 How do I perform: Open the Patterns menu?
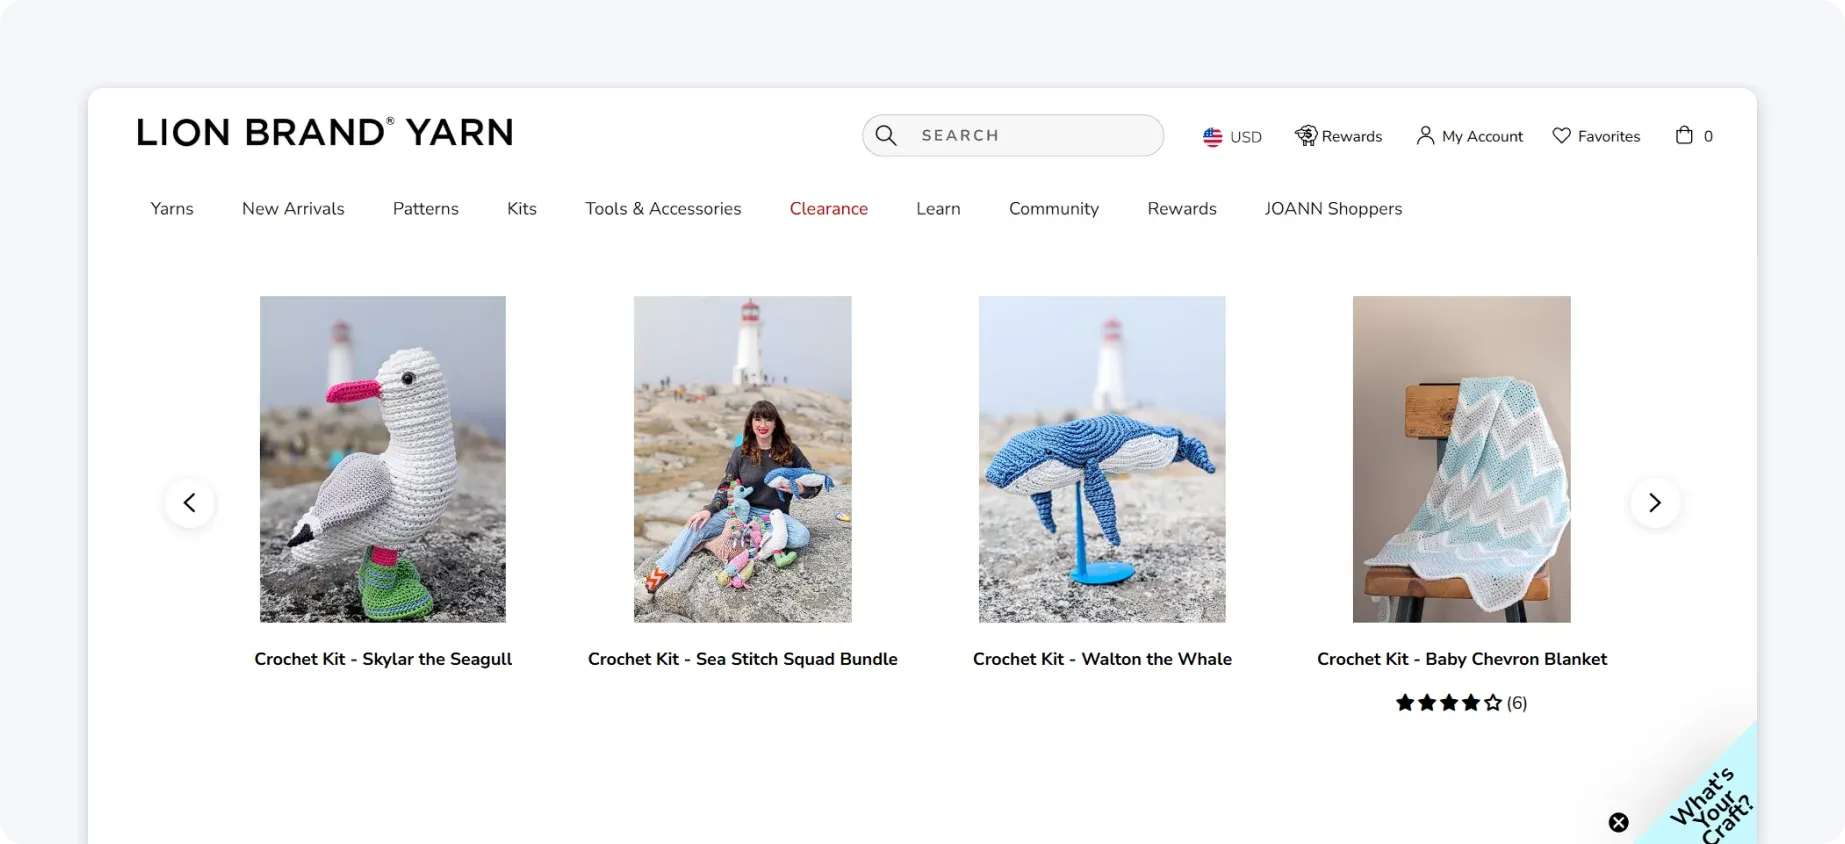425,208
